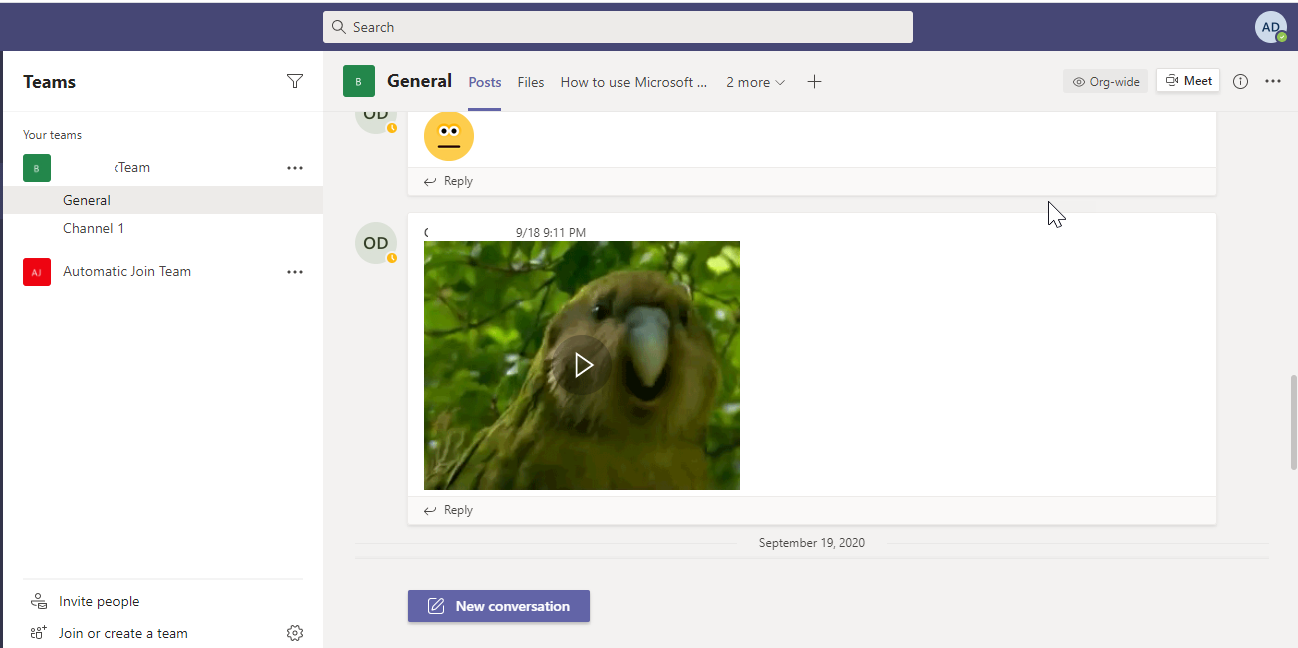Click the Join or create a team icon

[x=39, y=633]
